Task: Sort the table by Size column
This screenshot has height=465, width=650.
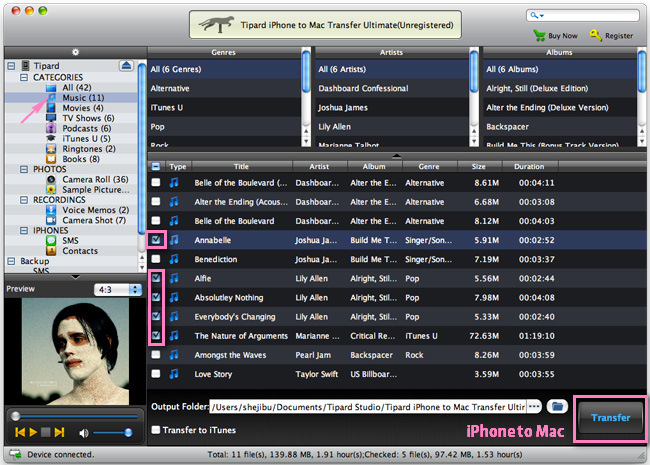Action: coord(479,167)
